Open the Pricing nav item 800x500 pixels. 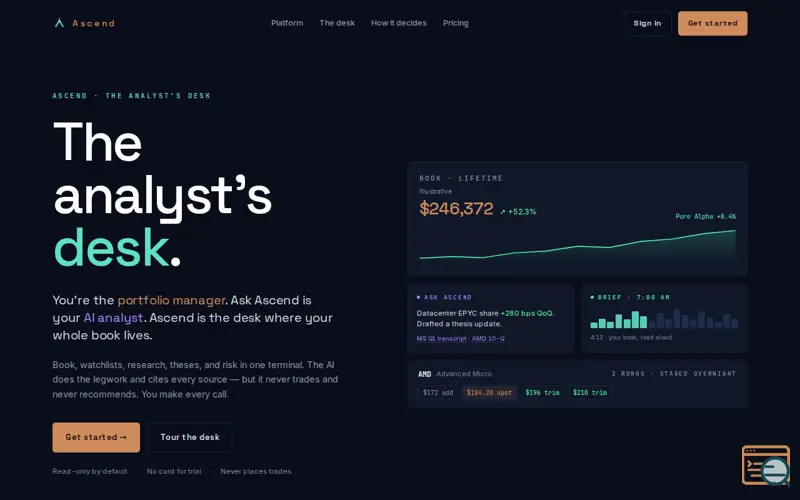click(456, 23)
